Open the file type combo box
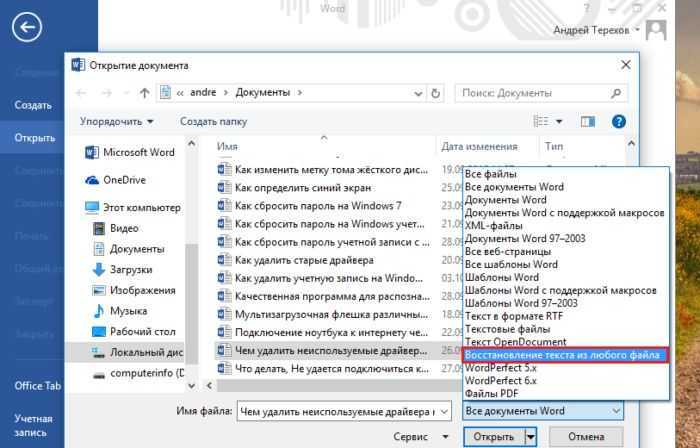The width and height of the screenshot is (700, 448). click(543, 411)
